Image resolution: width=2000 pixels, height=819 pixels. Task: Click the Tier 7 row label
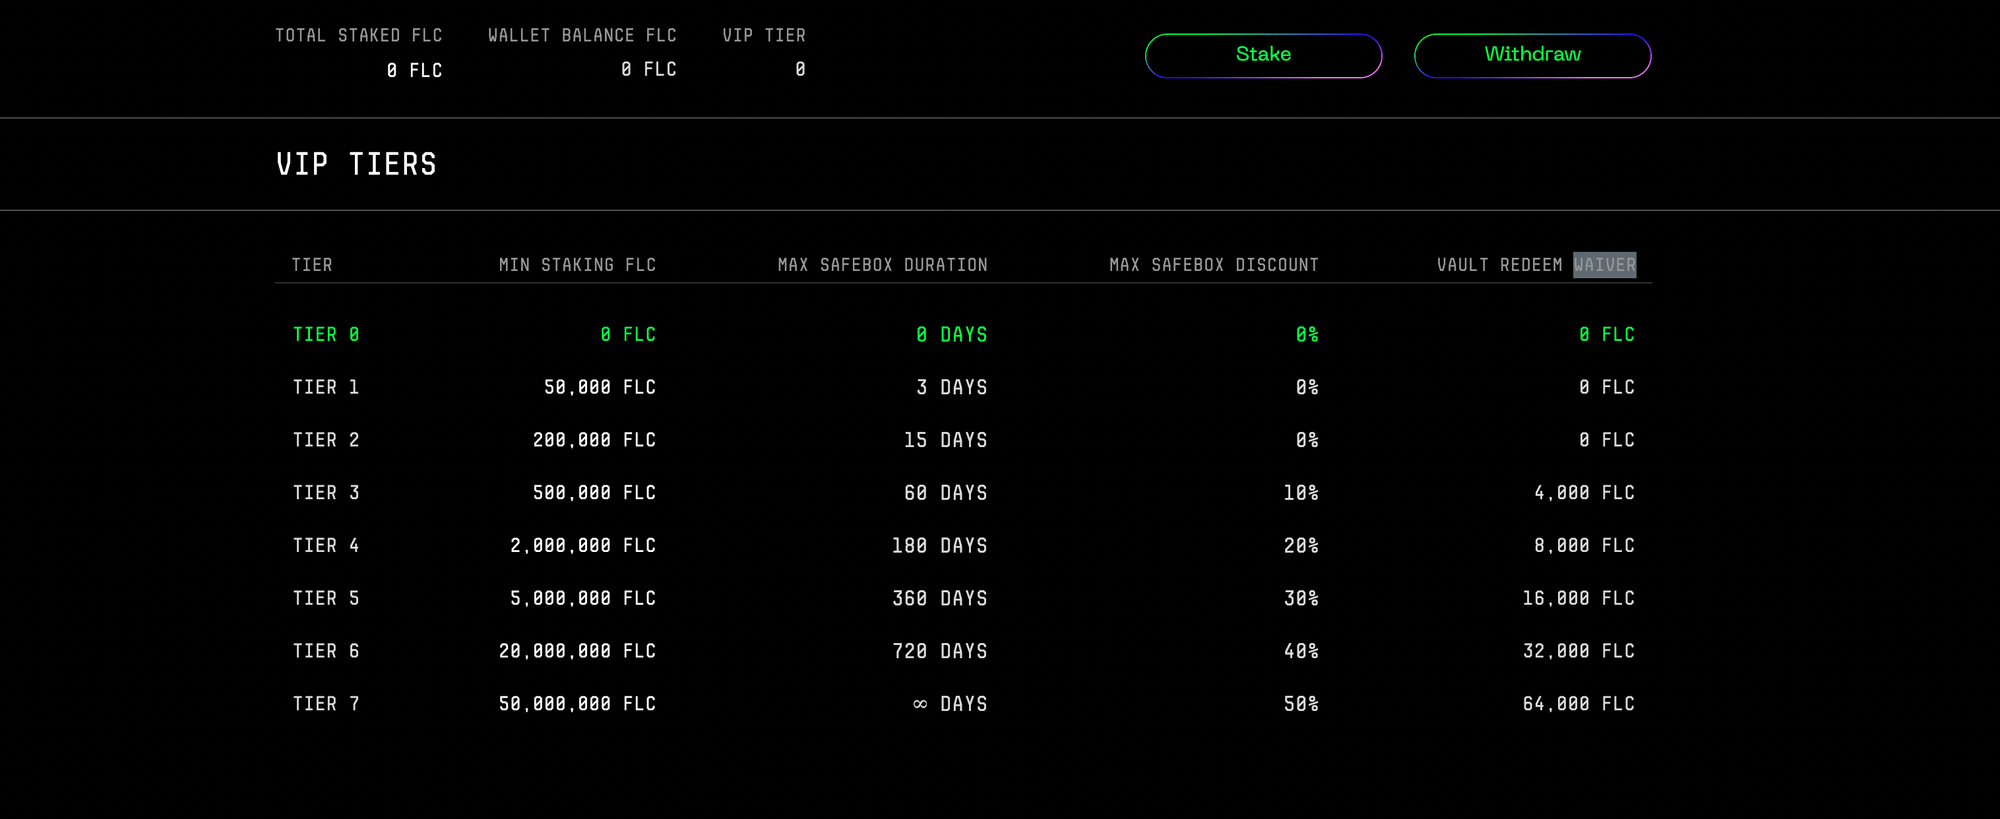point(326,705)
